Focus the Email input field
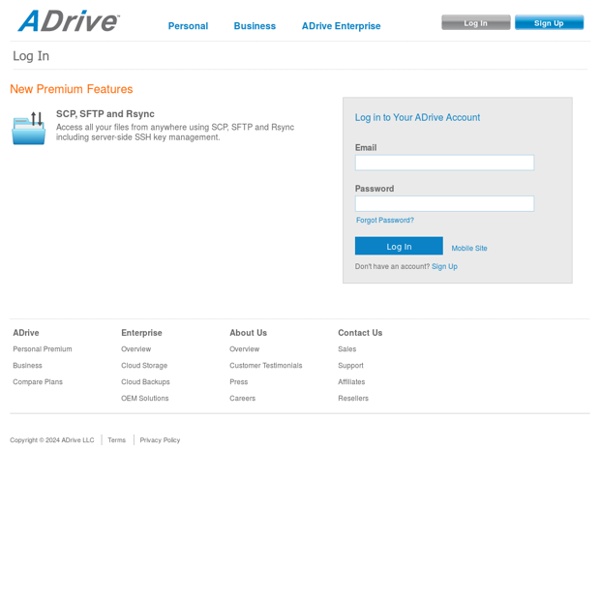 point(444,163)
